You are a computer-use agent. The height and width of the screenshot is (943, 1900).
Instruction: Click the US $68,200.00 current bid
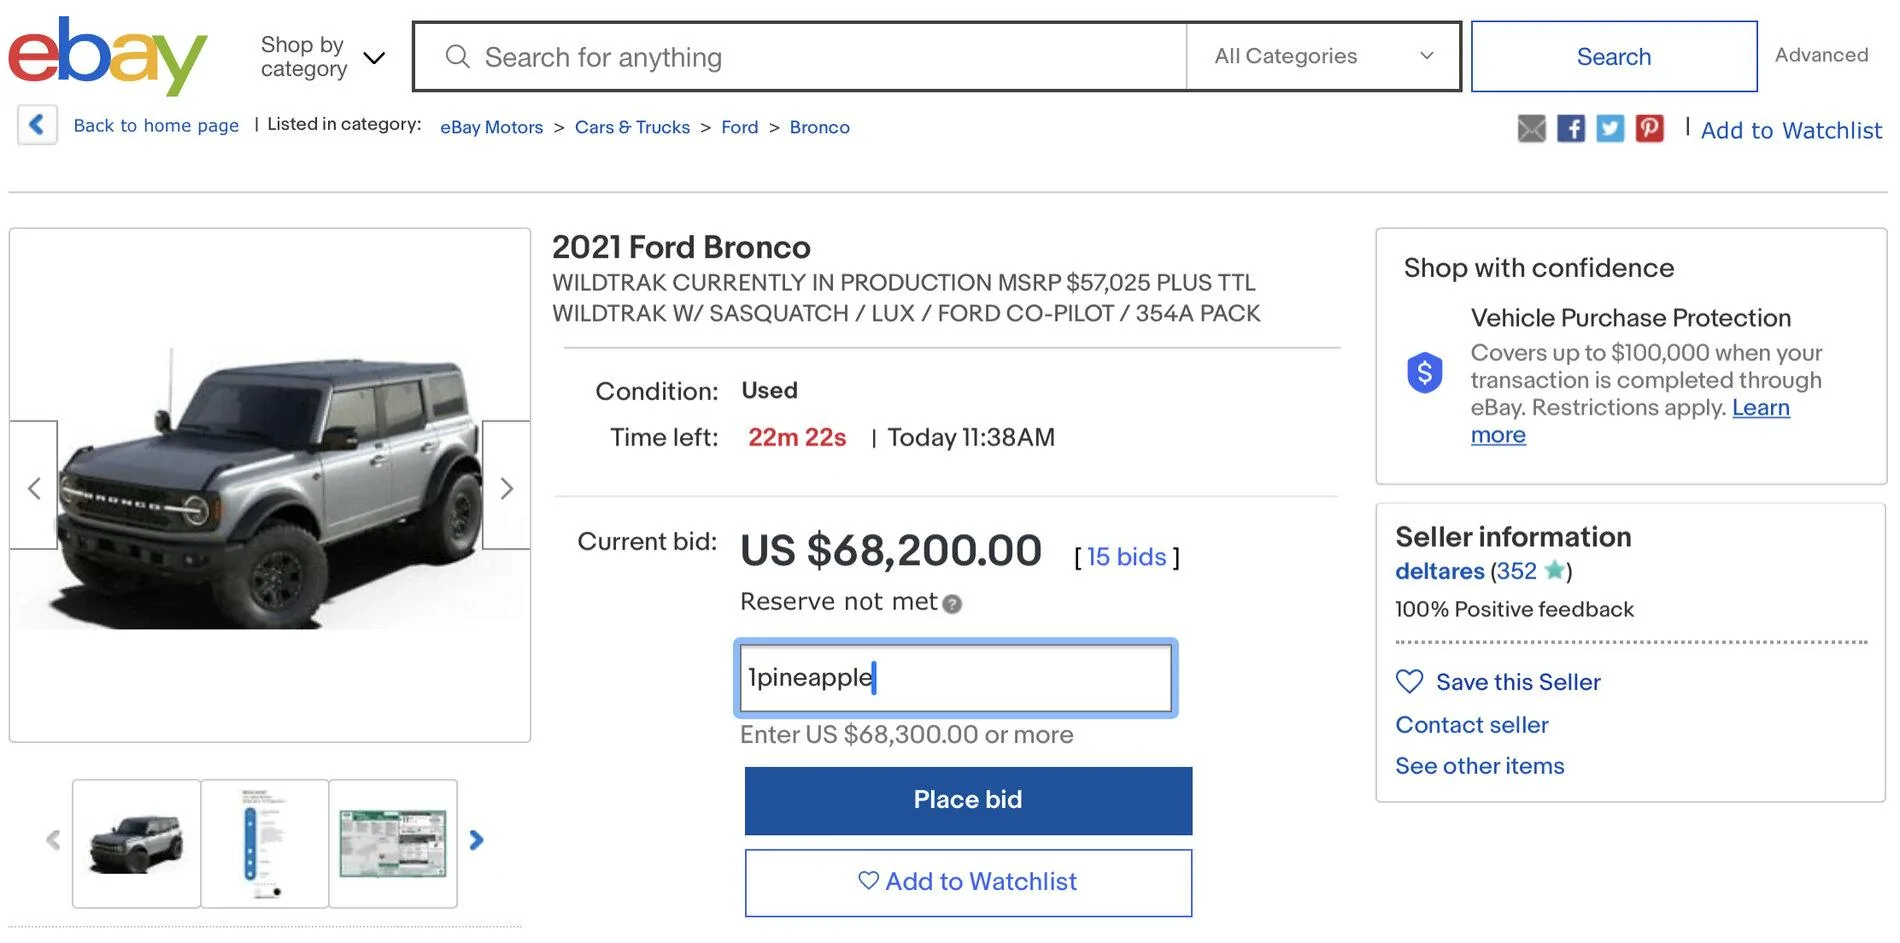(x=891, y=551)
